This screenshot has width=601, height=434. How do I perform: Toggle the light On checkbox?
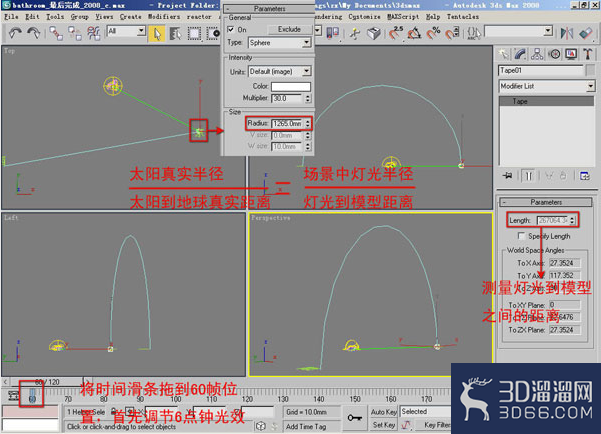tap(231, 29)
